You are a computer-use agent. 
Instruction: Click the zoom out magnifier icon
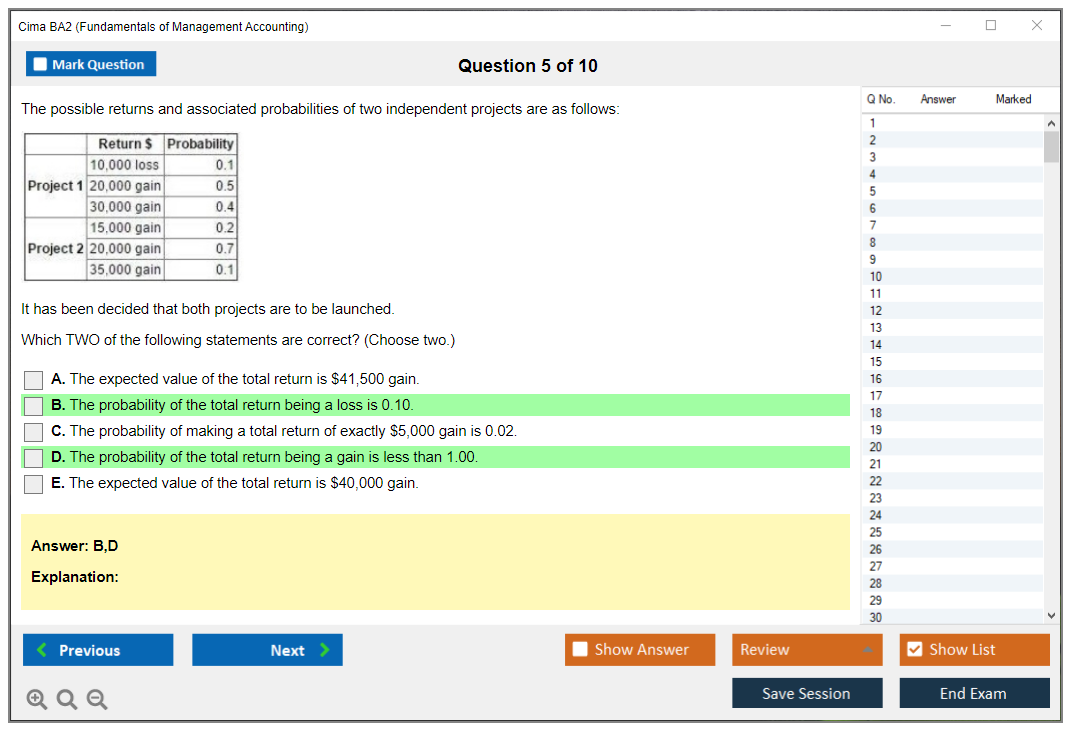[x=97, y=700]
